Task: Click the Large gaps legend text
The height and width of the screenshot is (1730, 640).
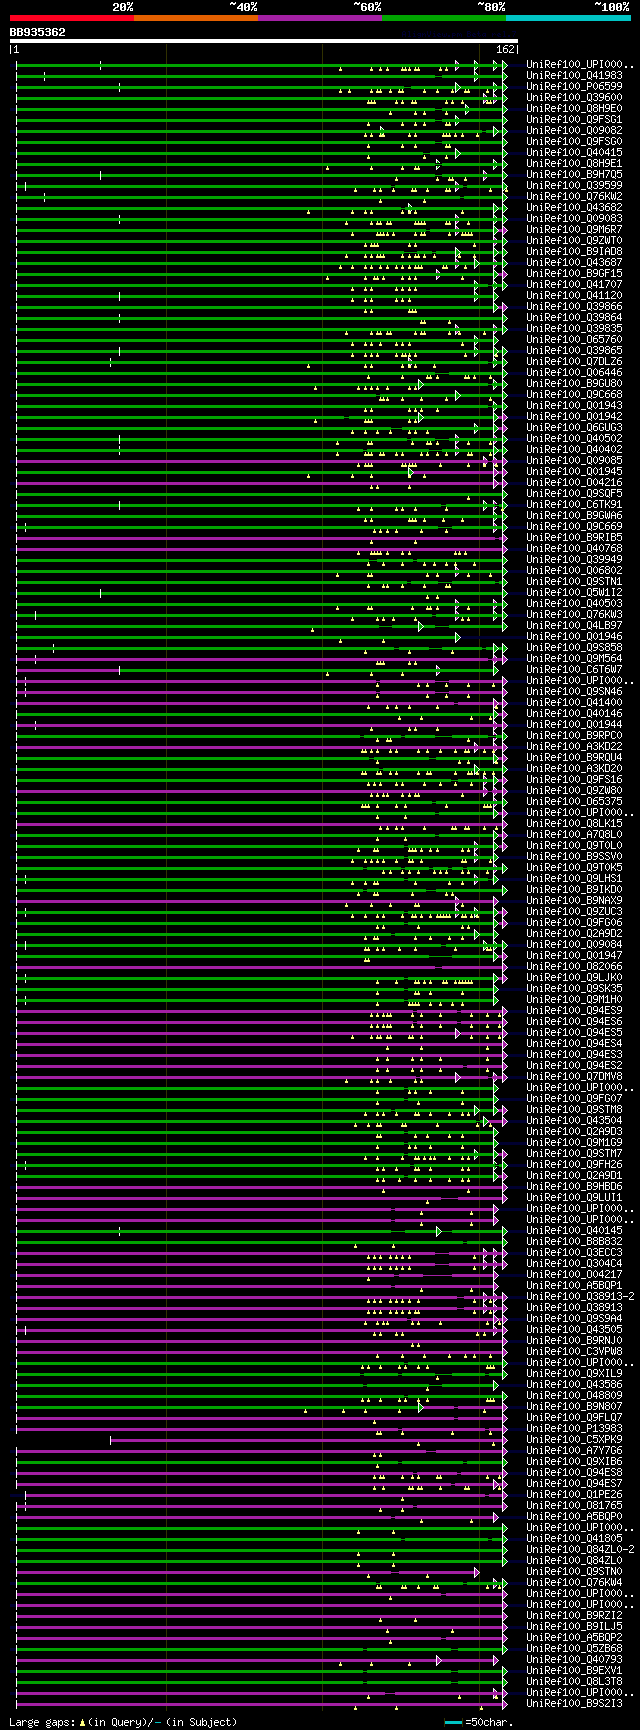Action: (124, 1722)
